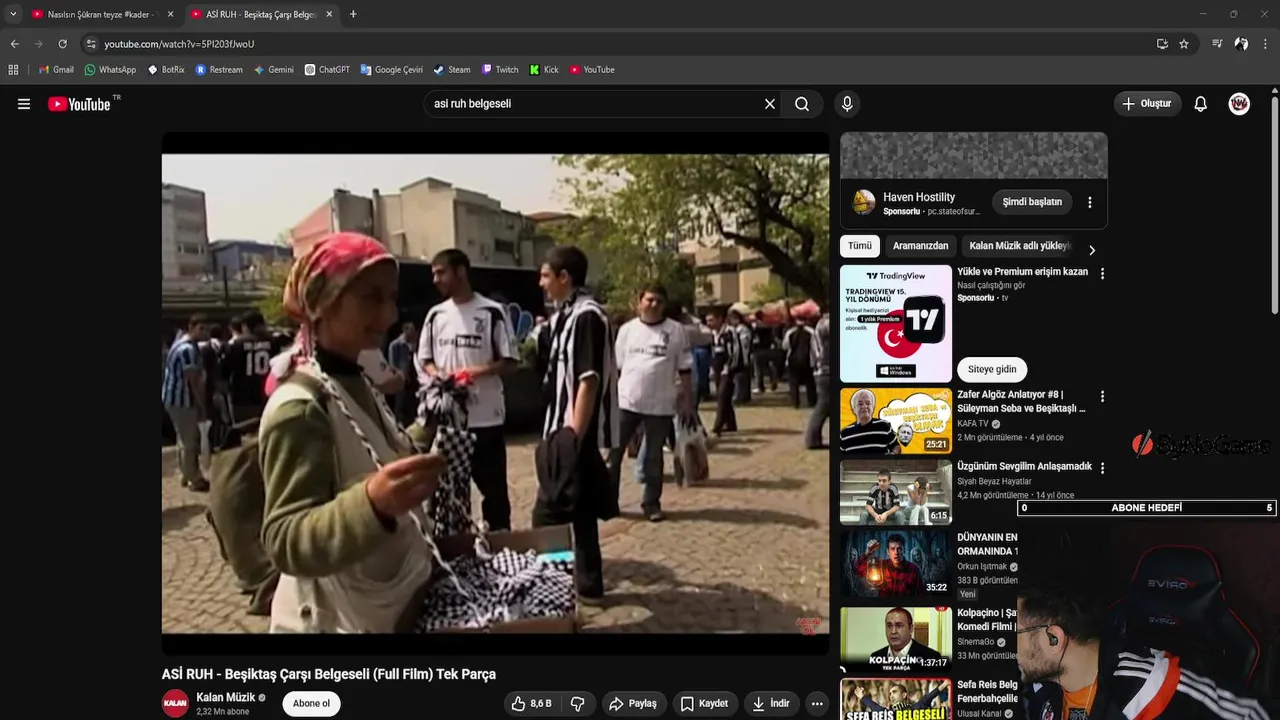The image size is (1280, 720).
Task: Go to YouTube home via logo
Action: 80,104
